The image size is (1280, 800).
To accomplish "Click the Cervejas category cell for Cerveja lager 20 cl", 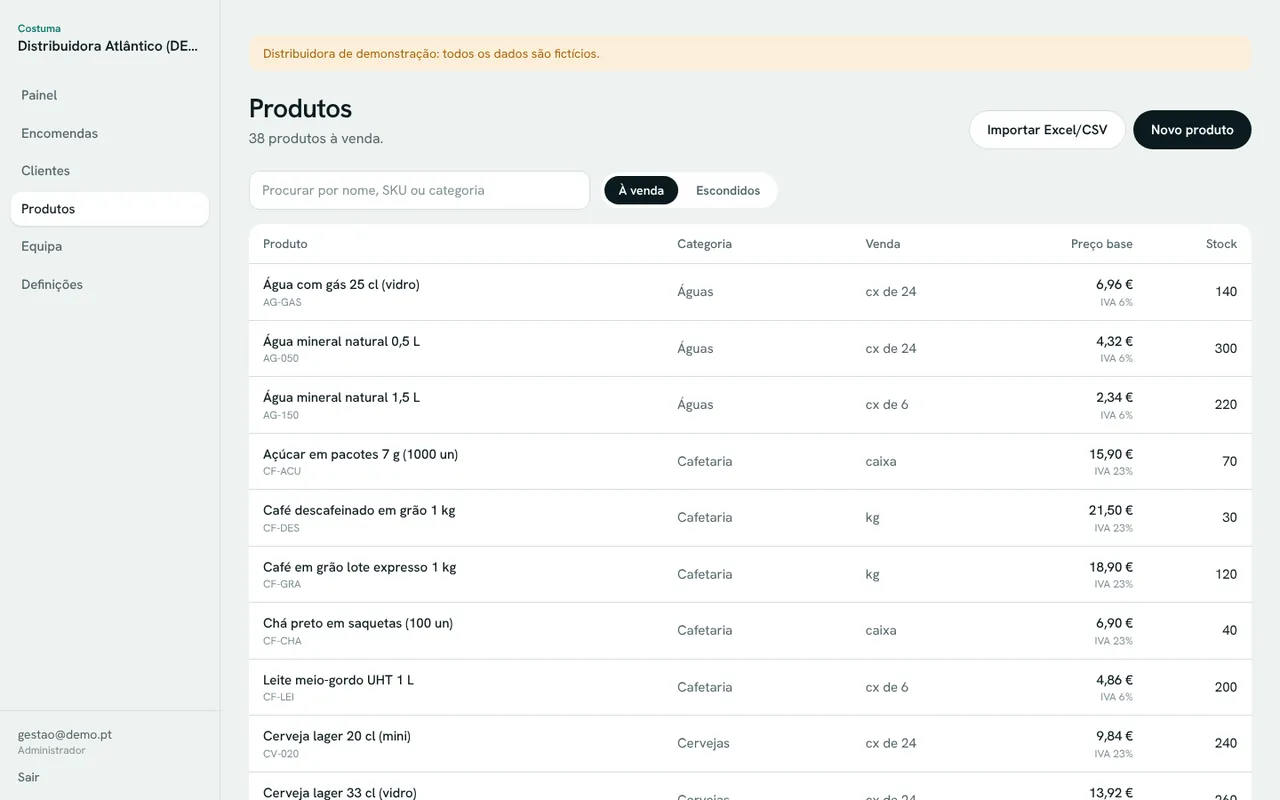I will click(x=703, y=743).
